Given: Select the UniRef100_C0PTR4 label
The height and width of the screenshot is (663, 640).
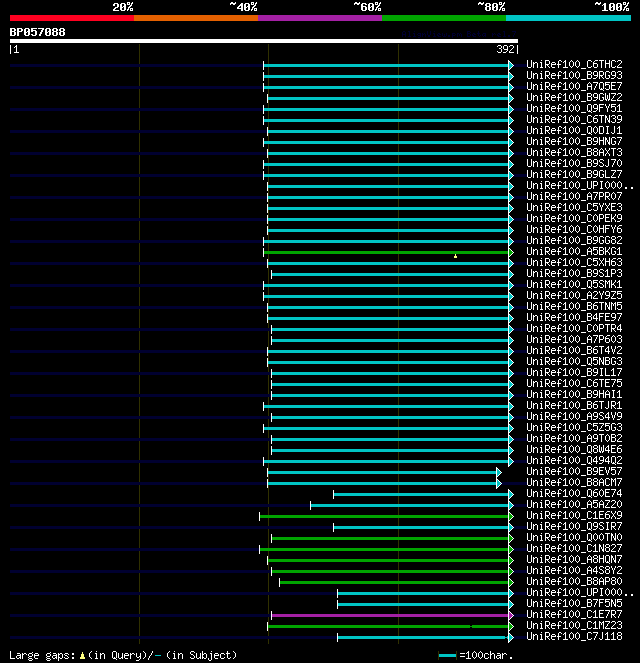Looking at the screenshot, I should pyautogui.click(x=574, y=328).
